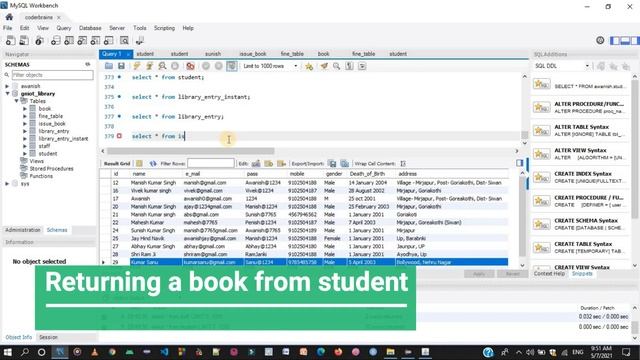Open an SQL script file from main toolbar
This screenshot has height=360, width=640.
24,40
